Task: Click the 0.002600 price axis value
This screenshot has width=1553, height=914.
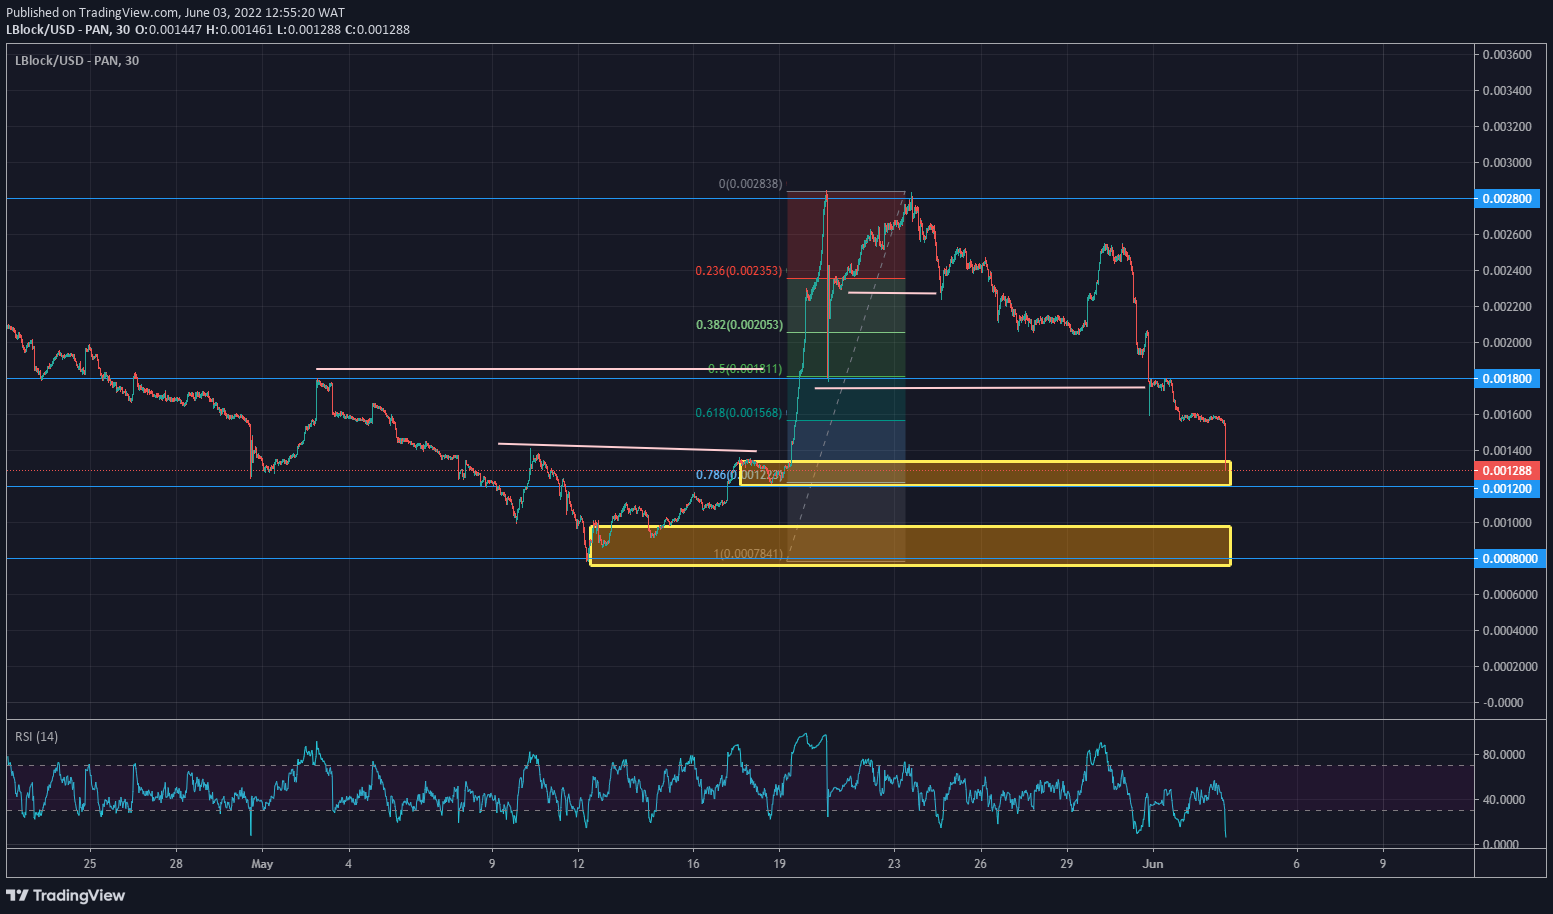Action: click(1507, 235)
